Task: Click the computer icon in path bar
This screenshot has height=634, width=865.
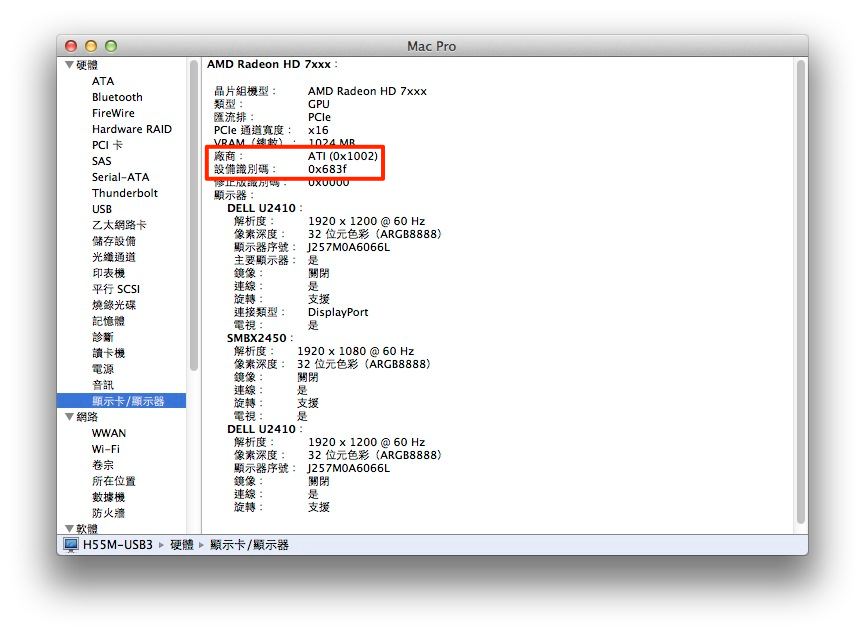Action: (71, 545)
